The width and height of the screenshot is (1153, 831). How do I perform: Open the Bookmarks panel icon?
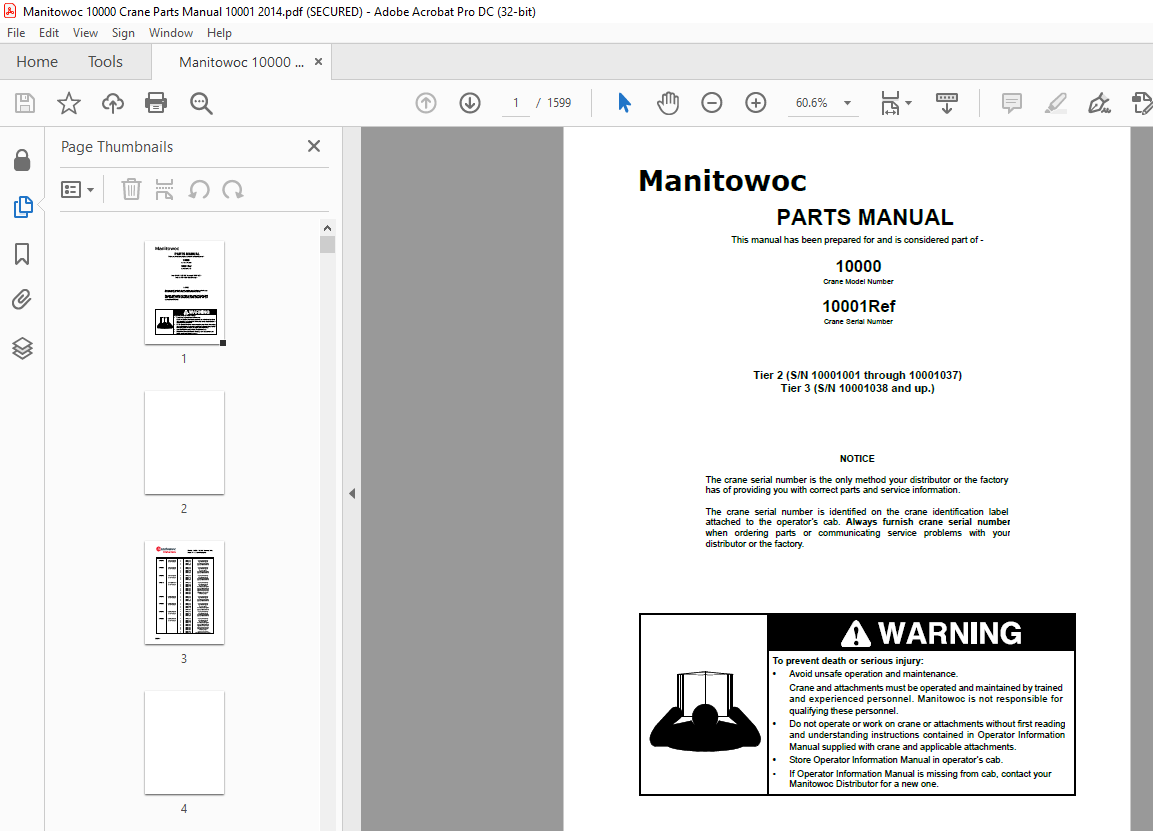(x=22, y=254)
